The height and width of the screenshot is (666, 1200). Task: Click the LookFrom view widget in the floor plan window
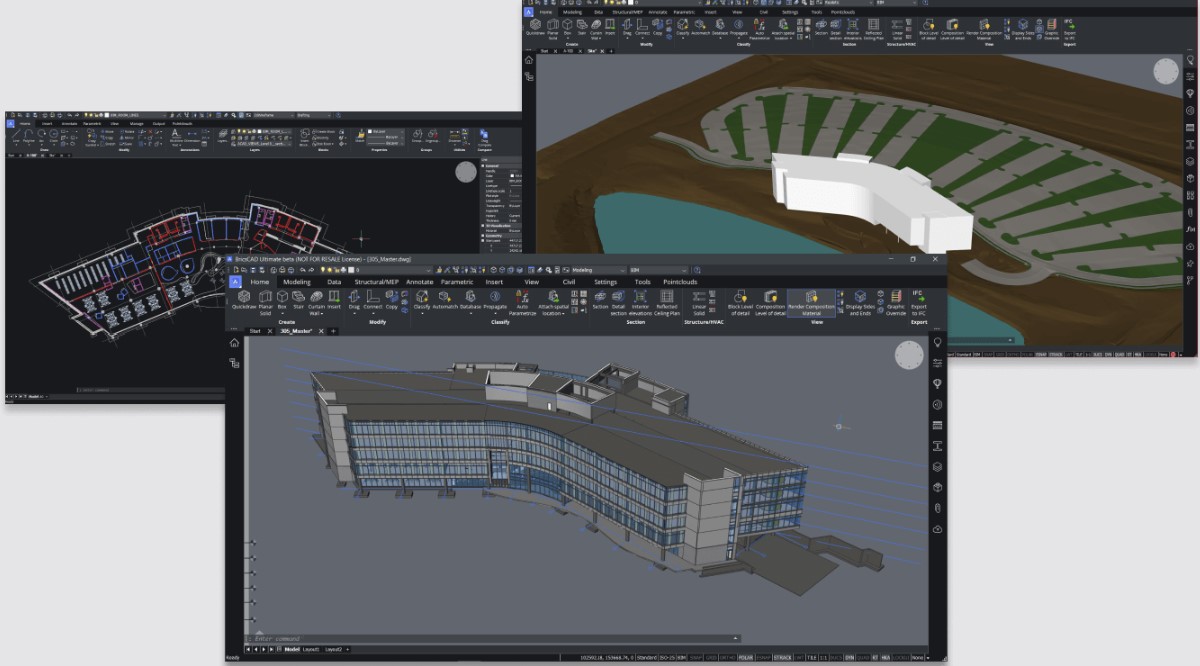[x=466, y=172]
